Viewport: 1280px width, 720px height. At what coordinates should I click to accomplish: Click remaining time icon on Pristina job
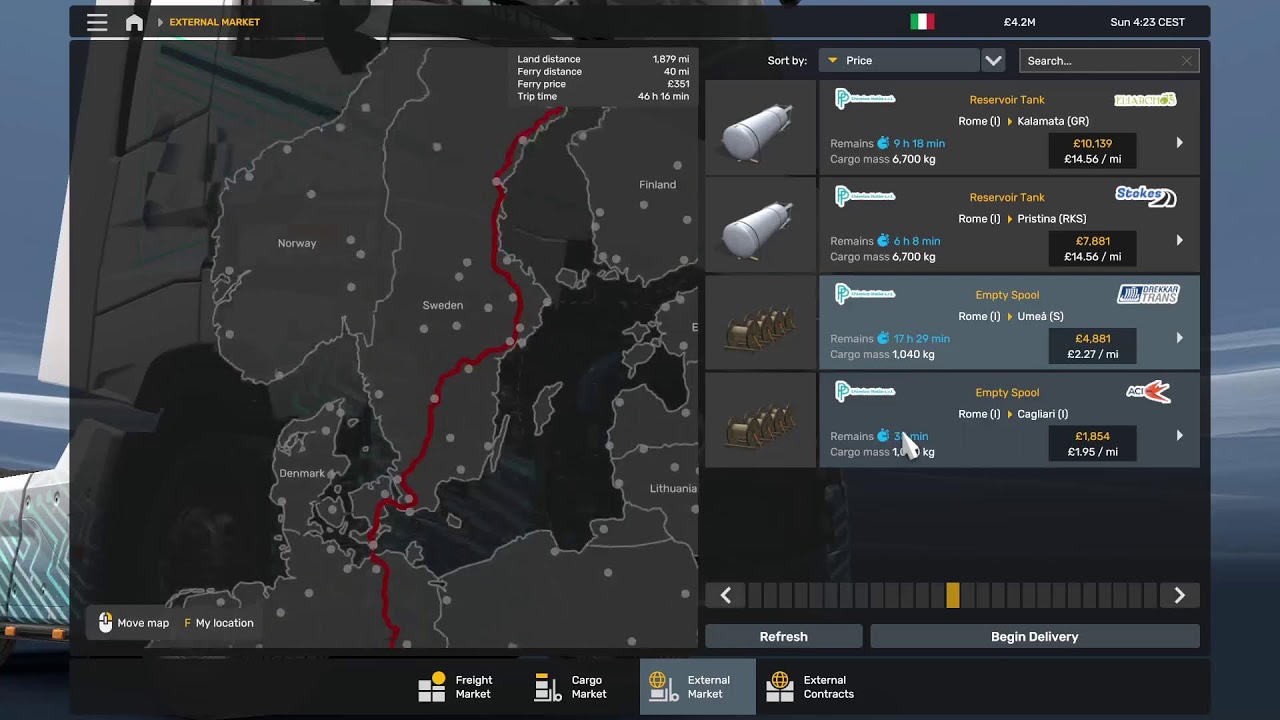[x=883, y=240]
